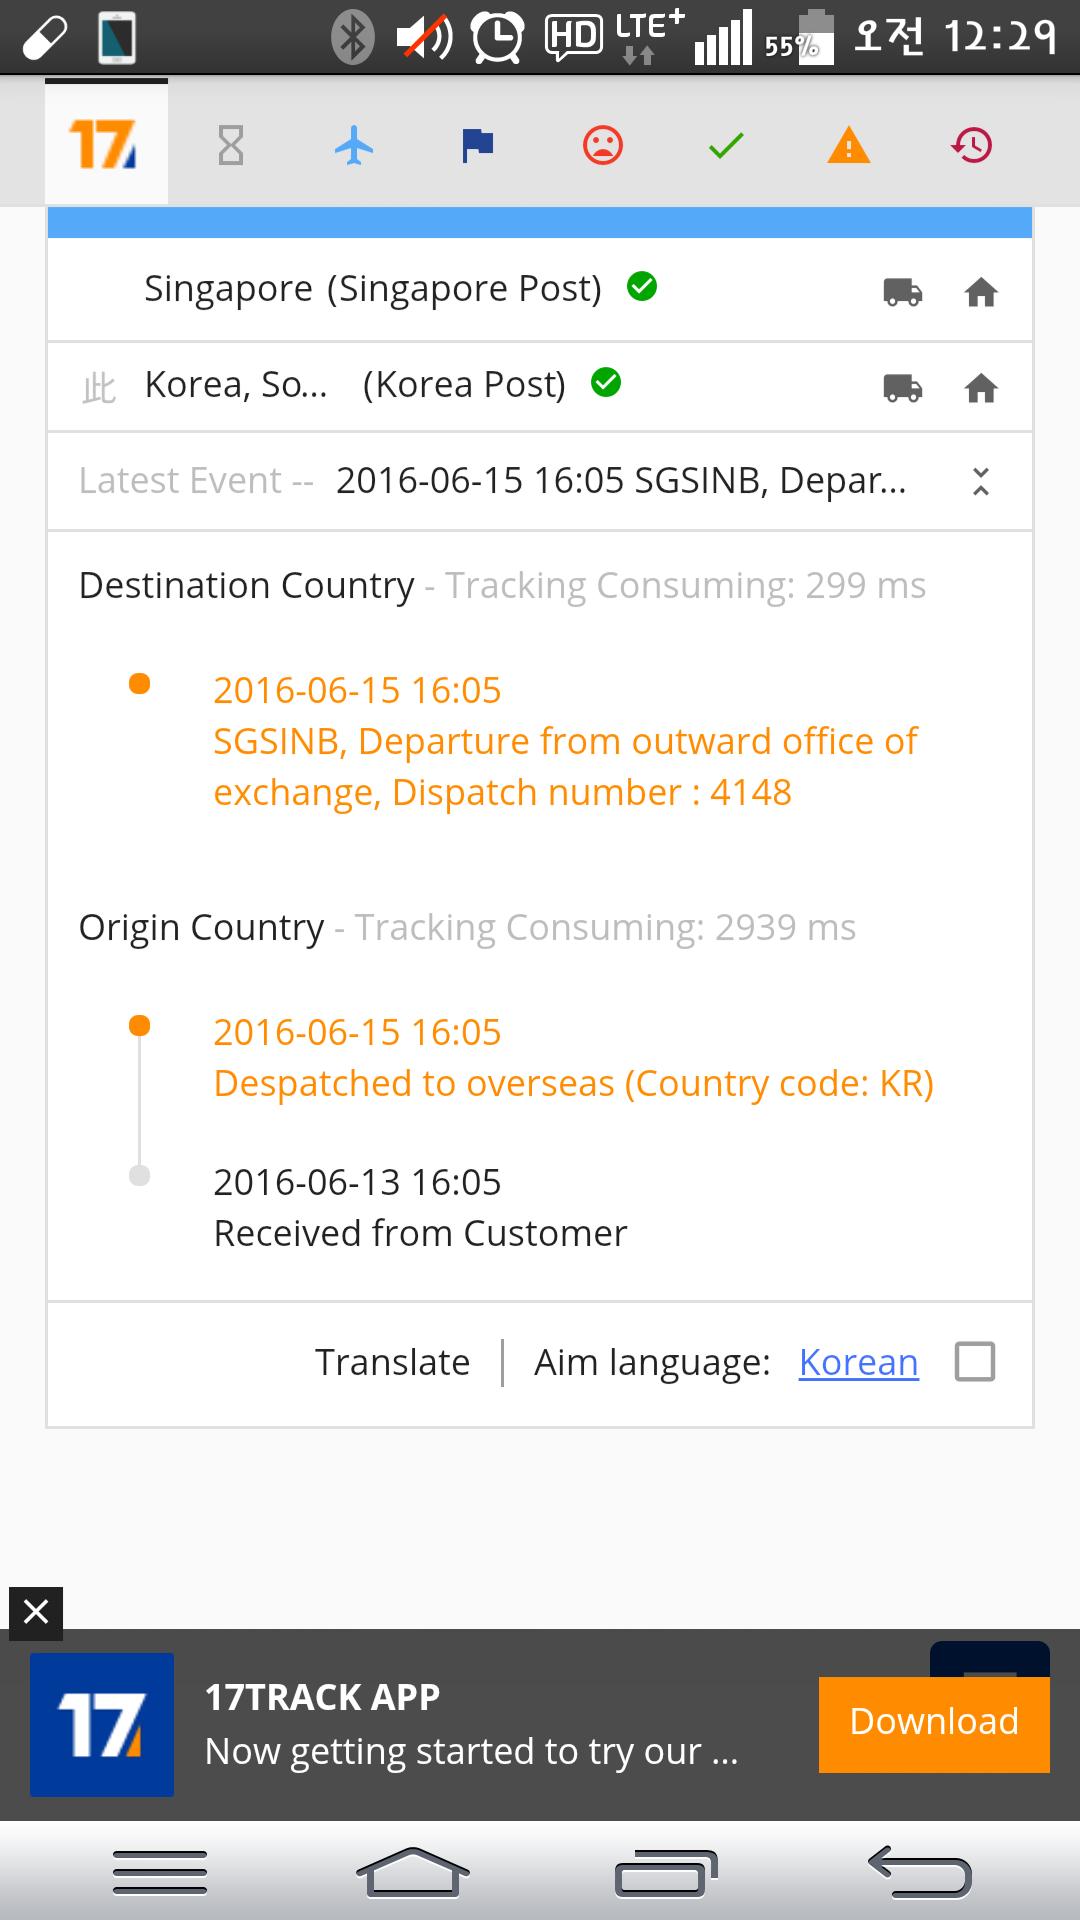Collapse the Latest Event details
Viewport: 1080px width, 1920px height.
[x=981, y=481]
